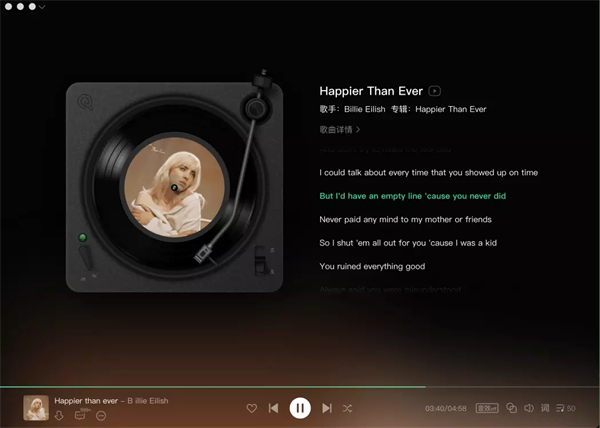The image size is (600, 428).
Task: Expand the 歌曲详情 song details
Action: [x=340, y=129]
